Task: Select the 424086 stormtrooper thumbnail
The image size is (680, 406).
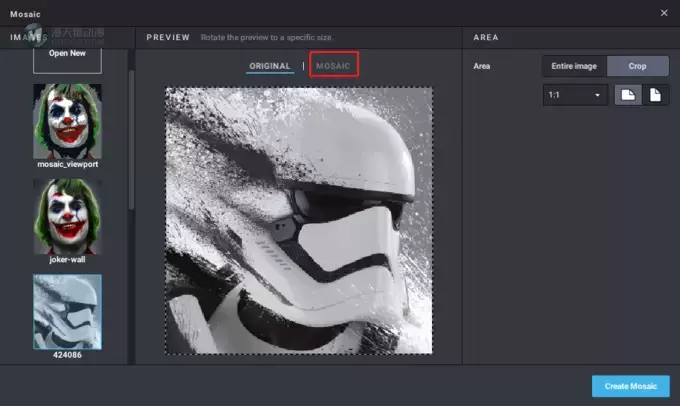Action: pos(67,311)
